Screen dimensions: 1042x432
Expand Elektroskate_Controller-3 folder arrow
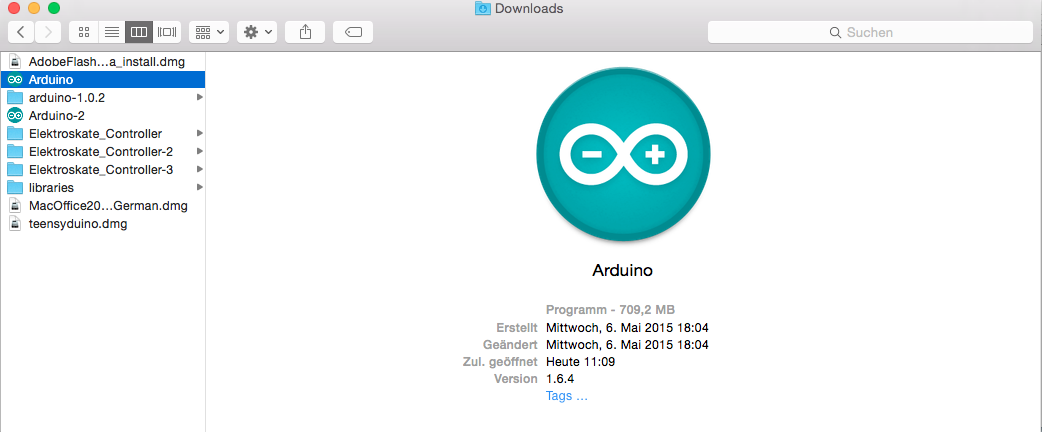point(200,169)
